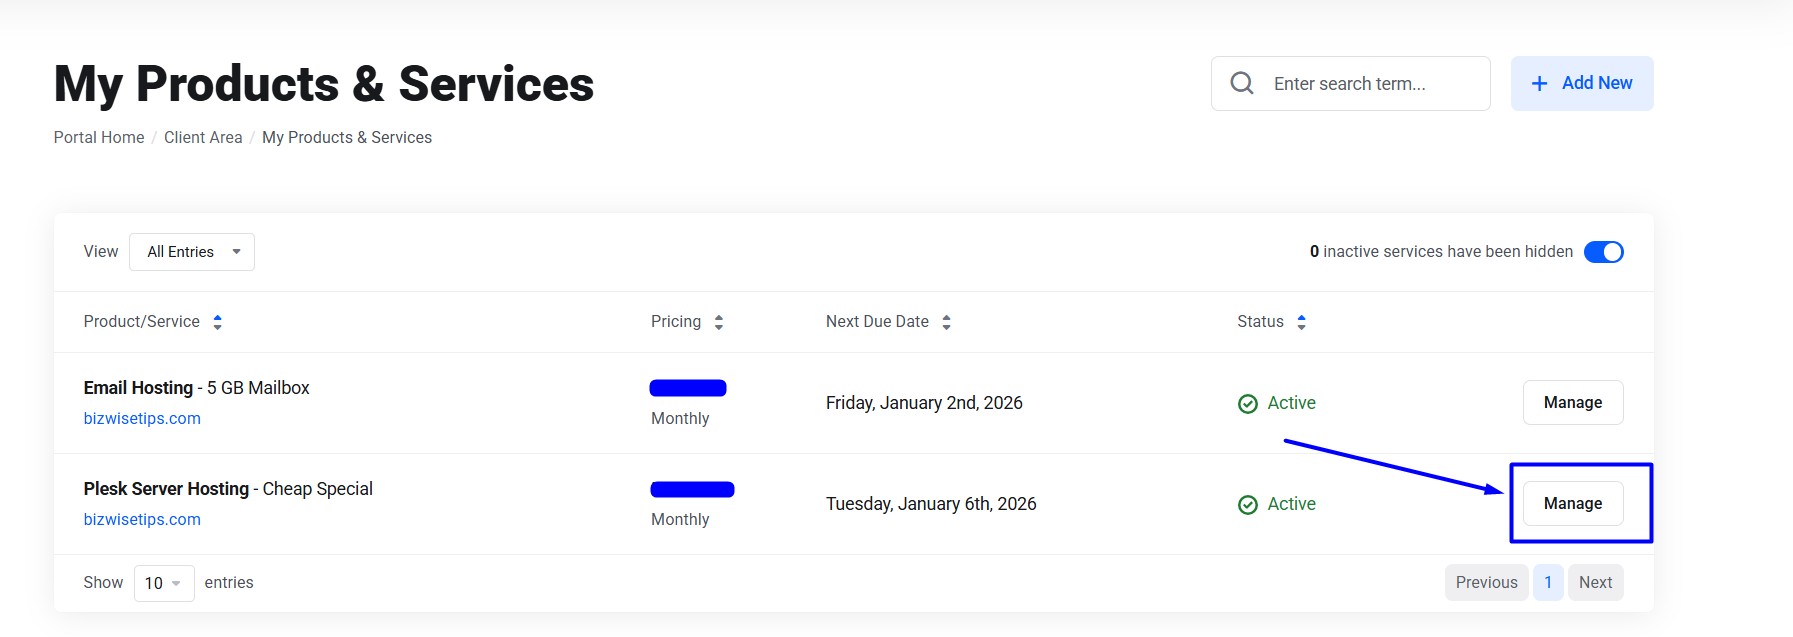Go to the Next page
The image size is (1793, 637).
point(1595,582)
